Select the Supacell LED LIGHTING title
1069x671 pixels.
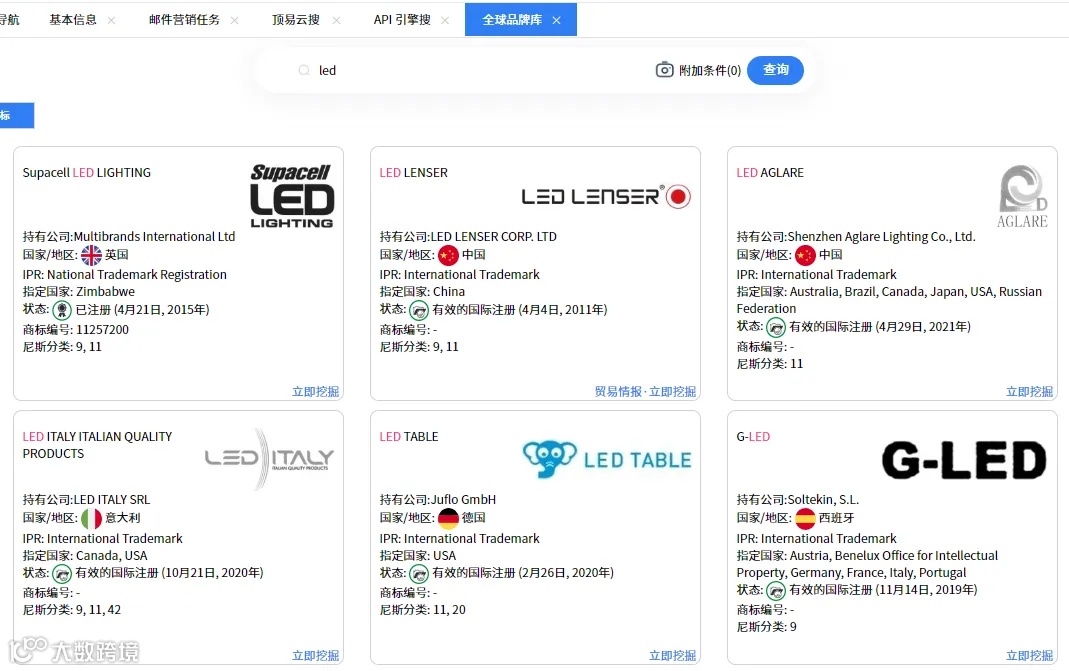(x=87, y=173)
